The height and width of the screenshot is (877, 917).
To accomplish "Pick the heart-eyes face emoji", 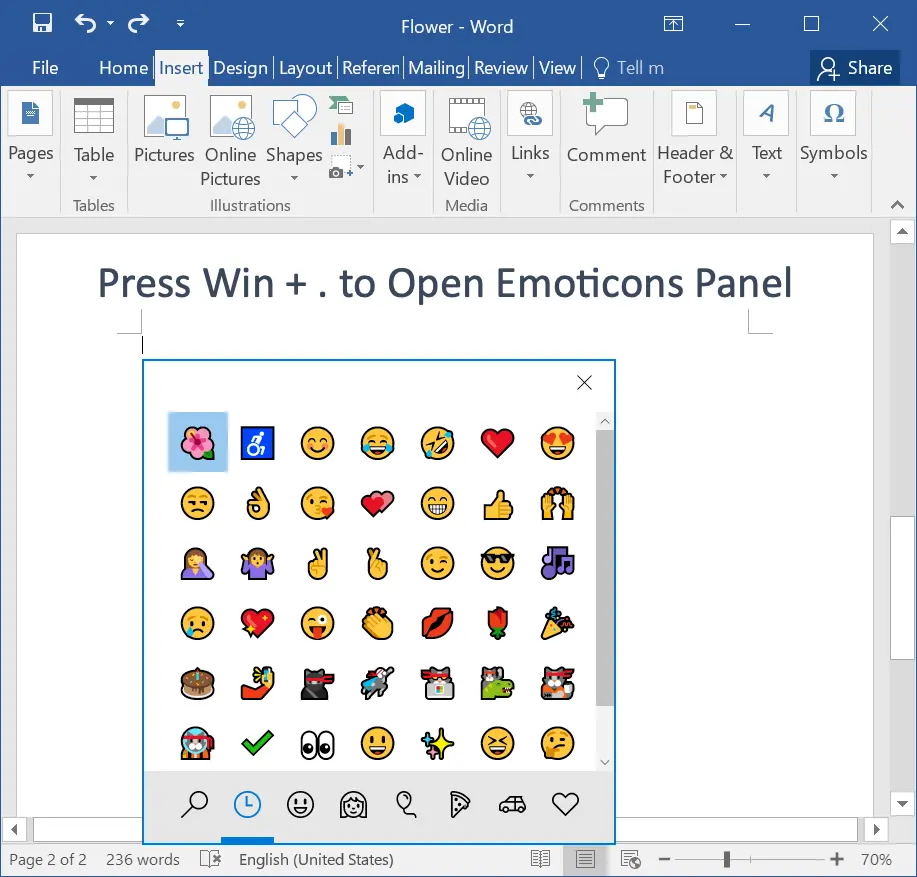I will click(x=557, y=443).
